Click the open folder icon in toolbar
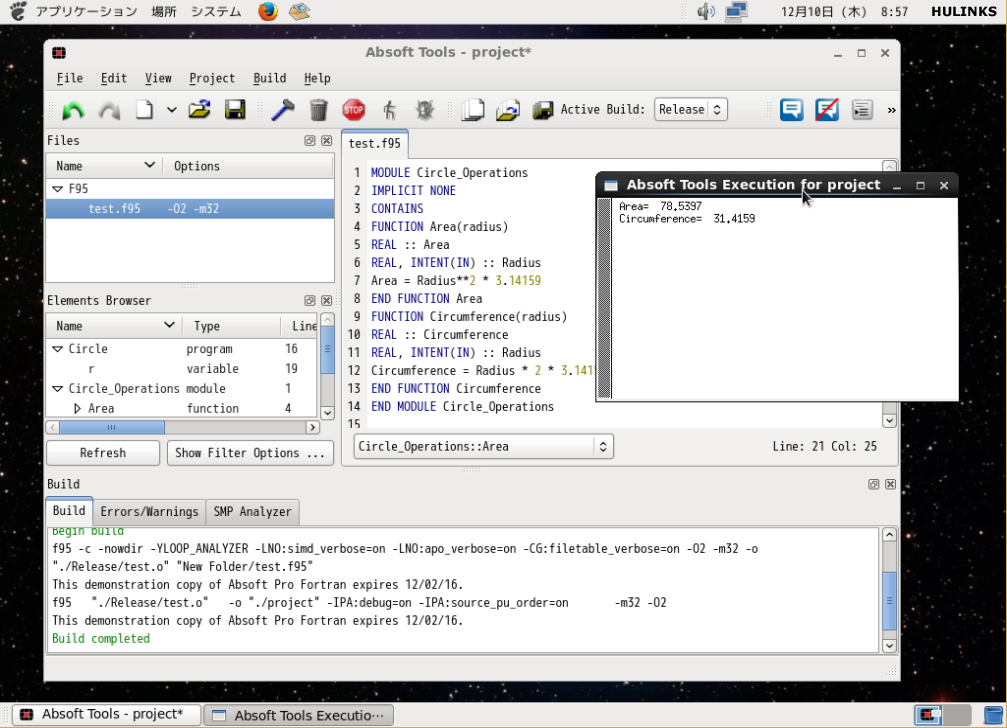This screenshot has width=1007, height=728. tap(200, 110)
